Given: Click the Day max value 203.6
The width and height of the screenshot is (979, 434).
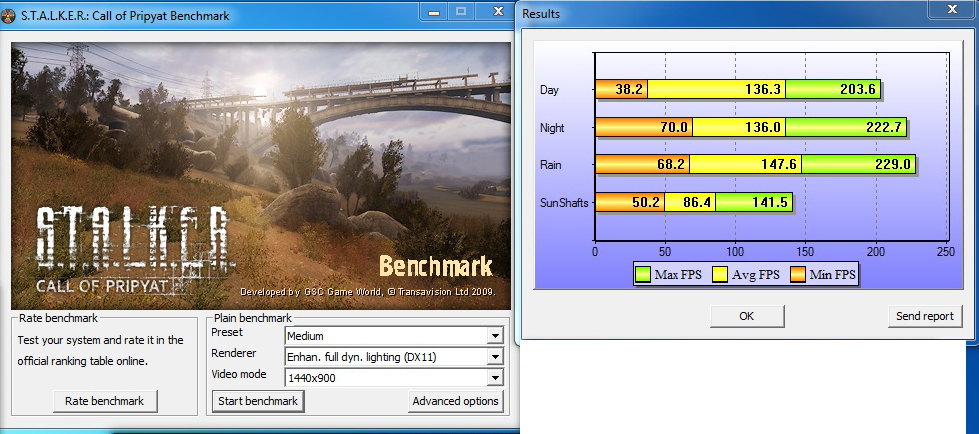Looking at the screenshot, I should click(x=857, y=90).
